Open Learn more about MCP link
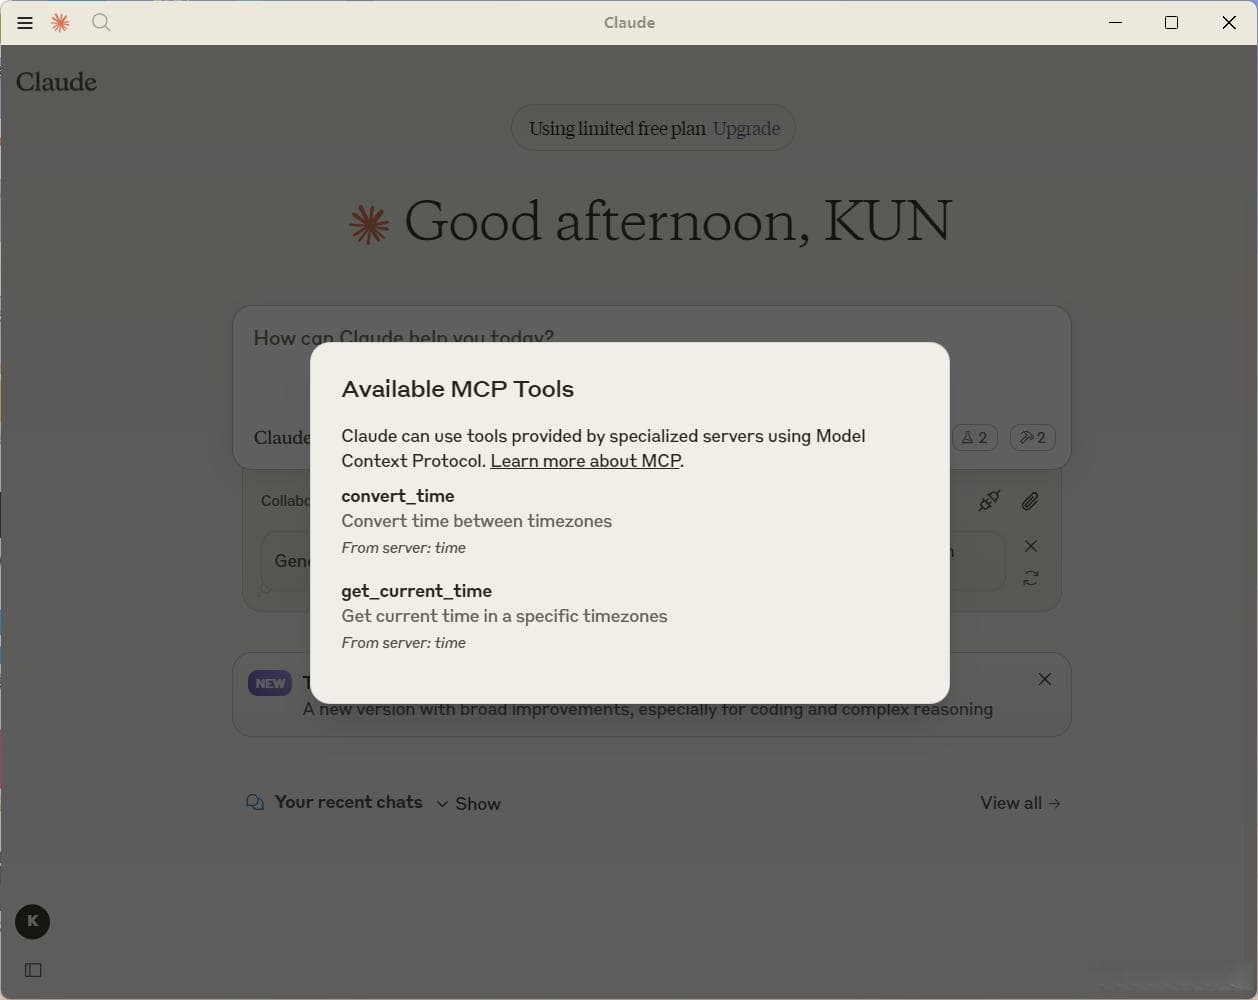This screenshot has height=1000, width=1258. click(x=585, y=461)
